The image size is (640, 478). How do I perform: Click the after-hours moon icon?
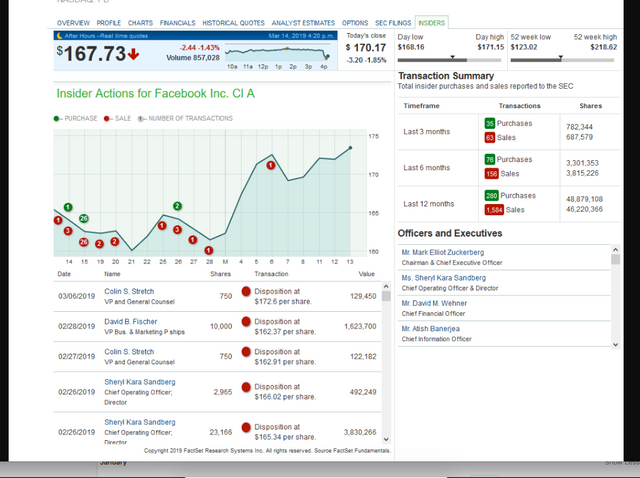pyautogui.click(x=60, y=36)
